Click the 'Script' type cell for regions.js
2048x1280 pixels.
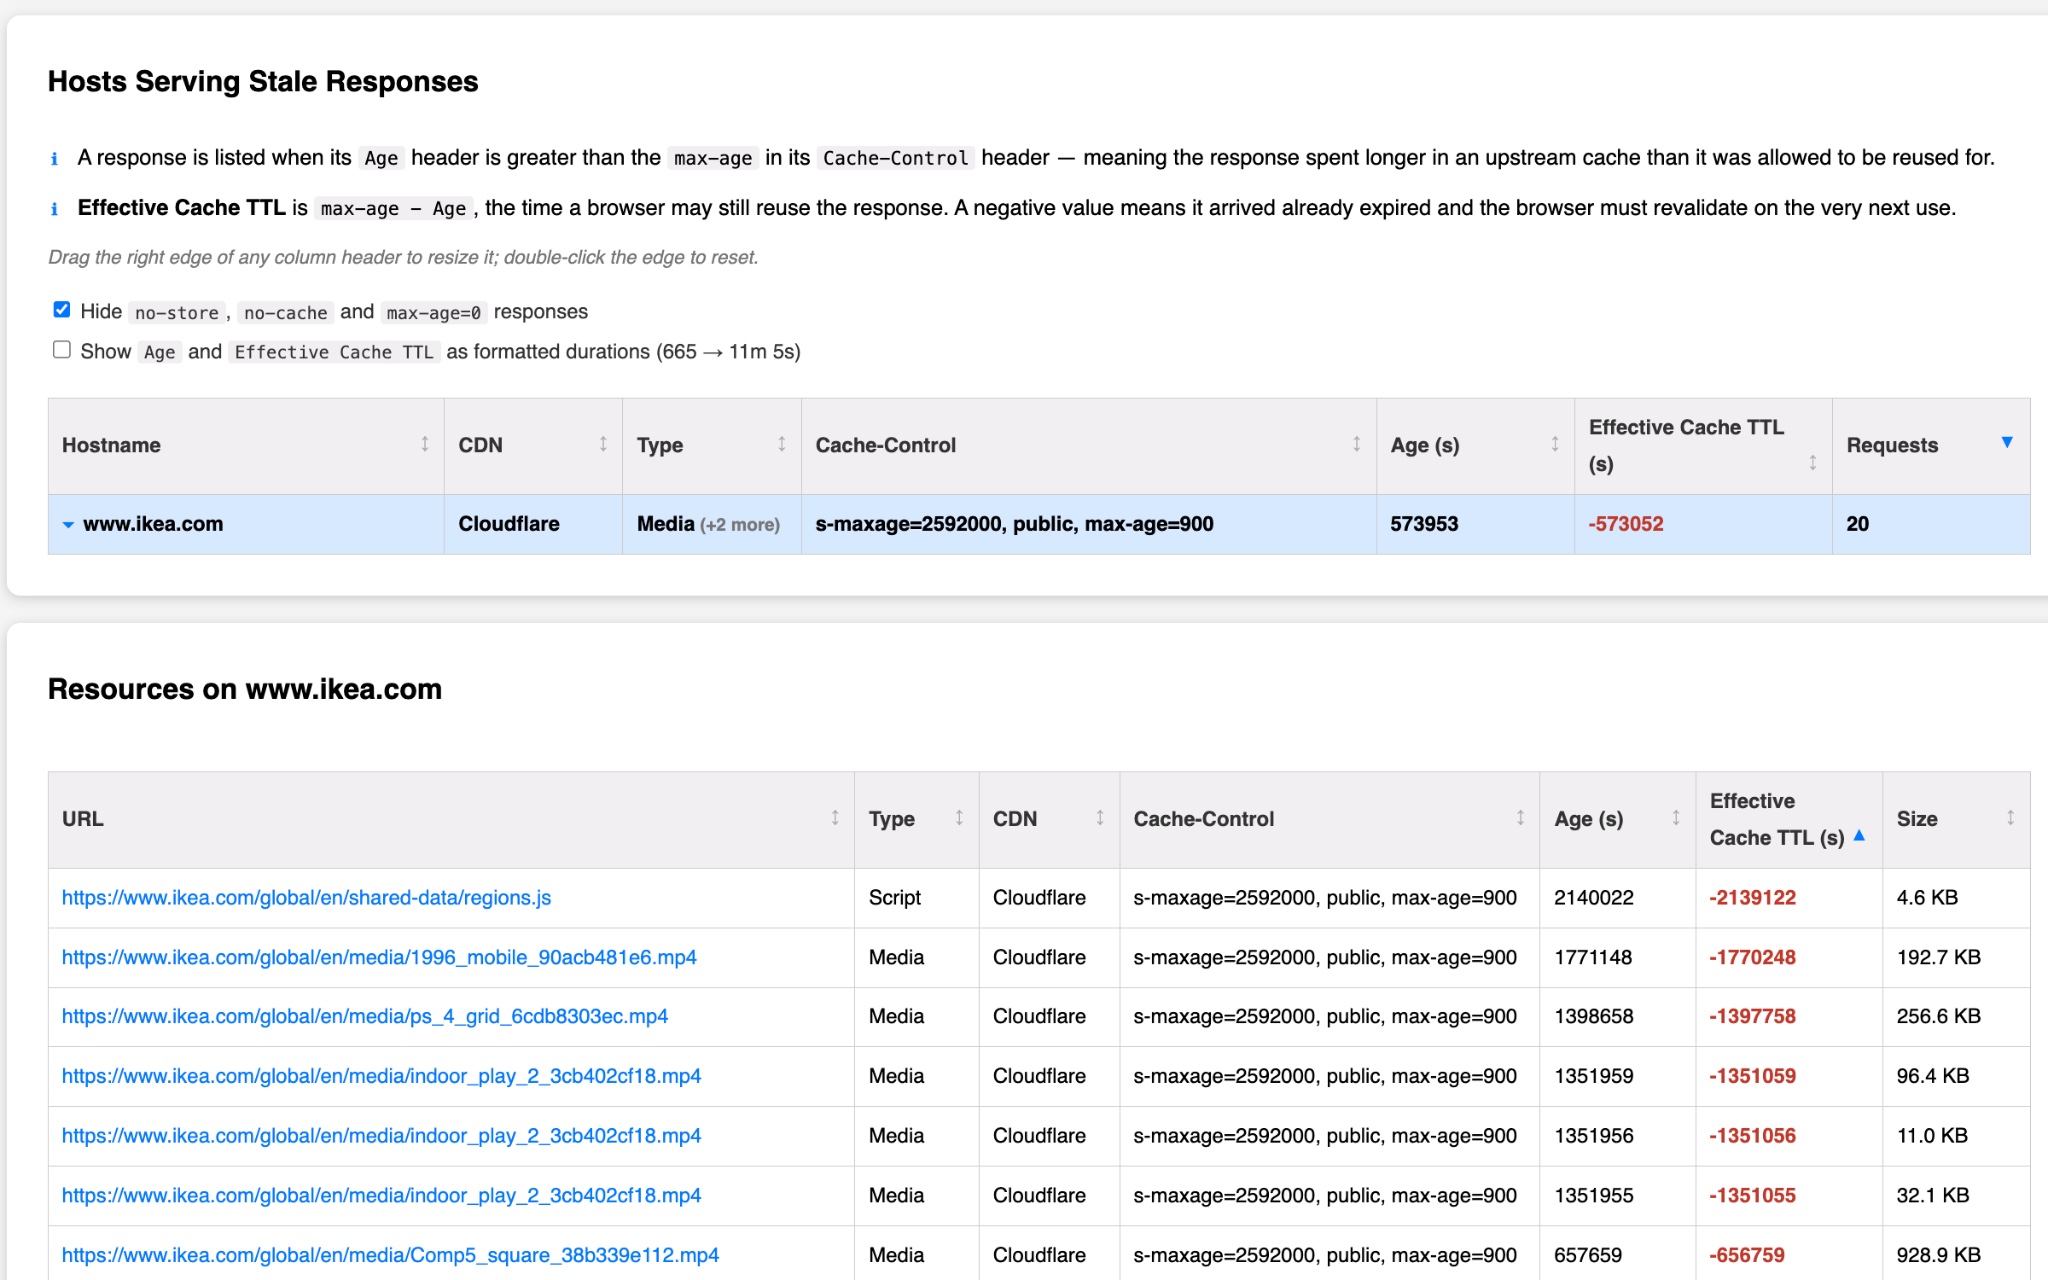916,898
